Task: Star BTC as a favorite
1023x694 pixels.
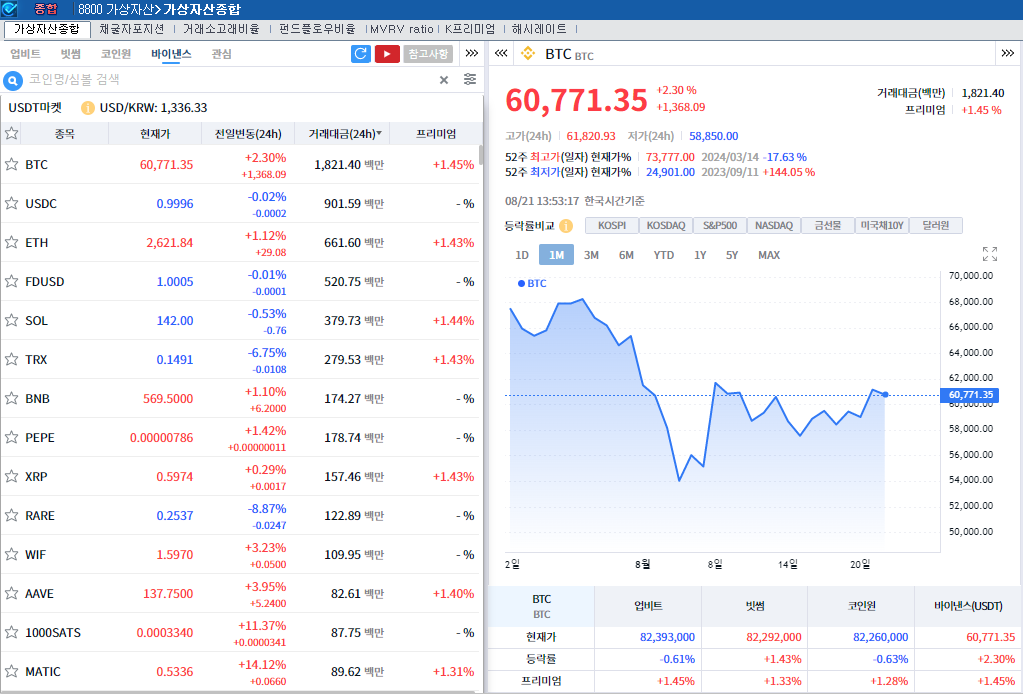Action: click(12, 164)
